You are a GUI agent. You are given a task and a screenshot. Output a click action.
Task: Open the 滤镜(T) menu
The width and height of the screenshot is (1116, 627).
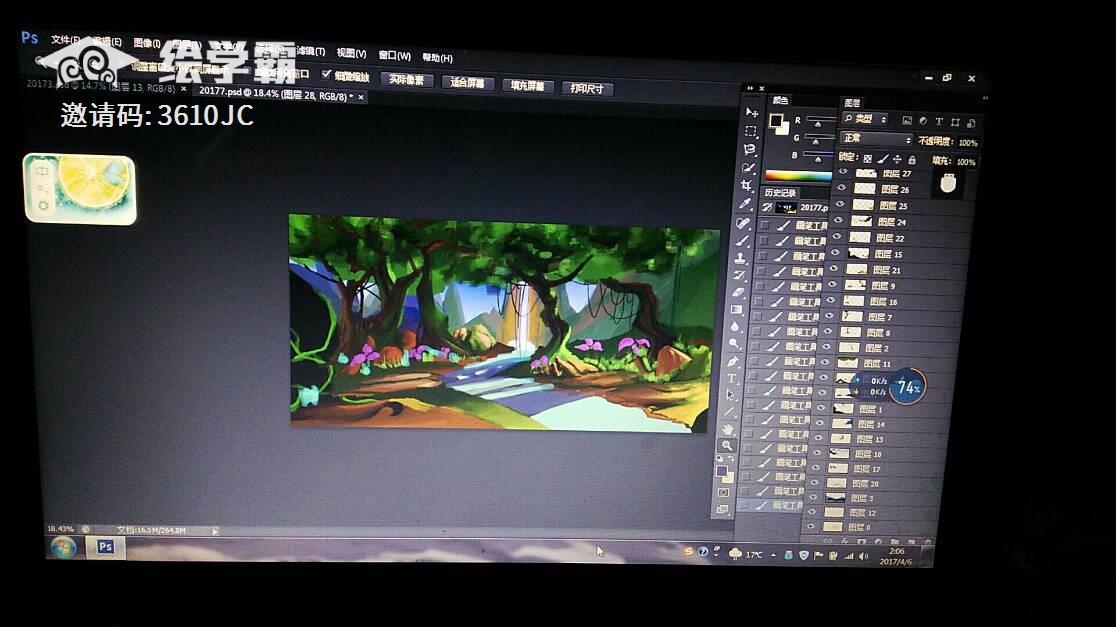[310, 51]
